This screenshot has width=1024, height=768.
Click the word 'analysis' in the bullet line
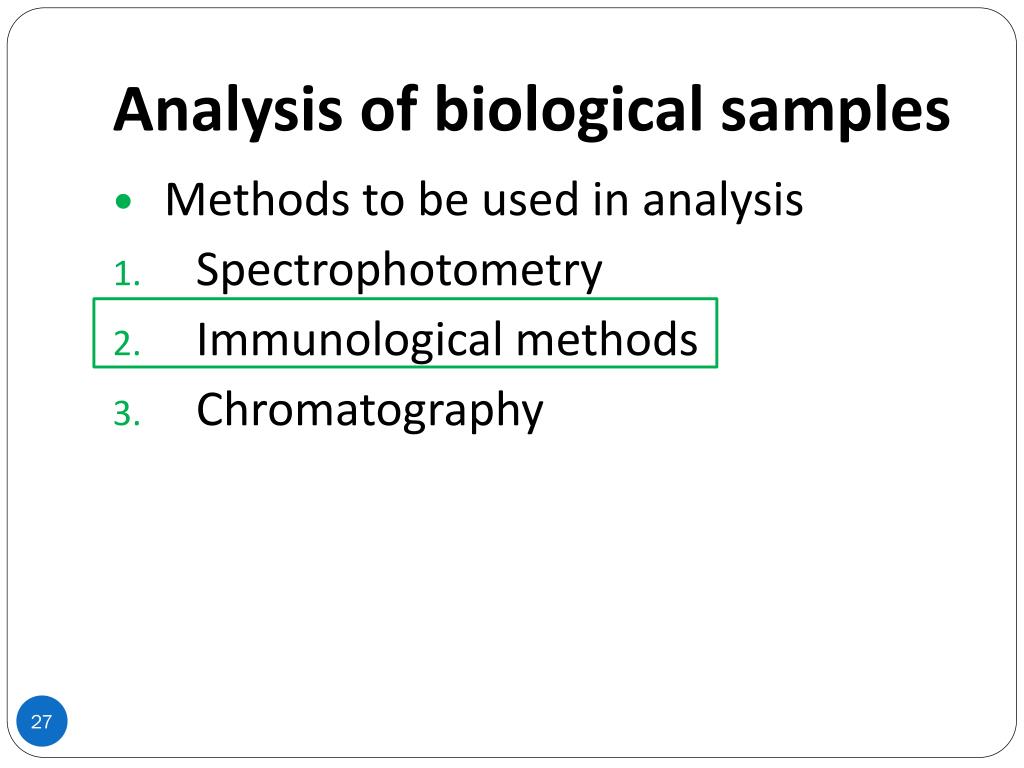(x=723, y=200)
